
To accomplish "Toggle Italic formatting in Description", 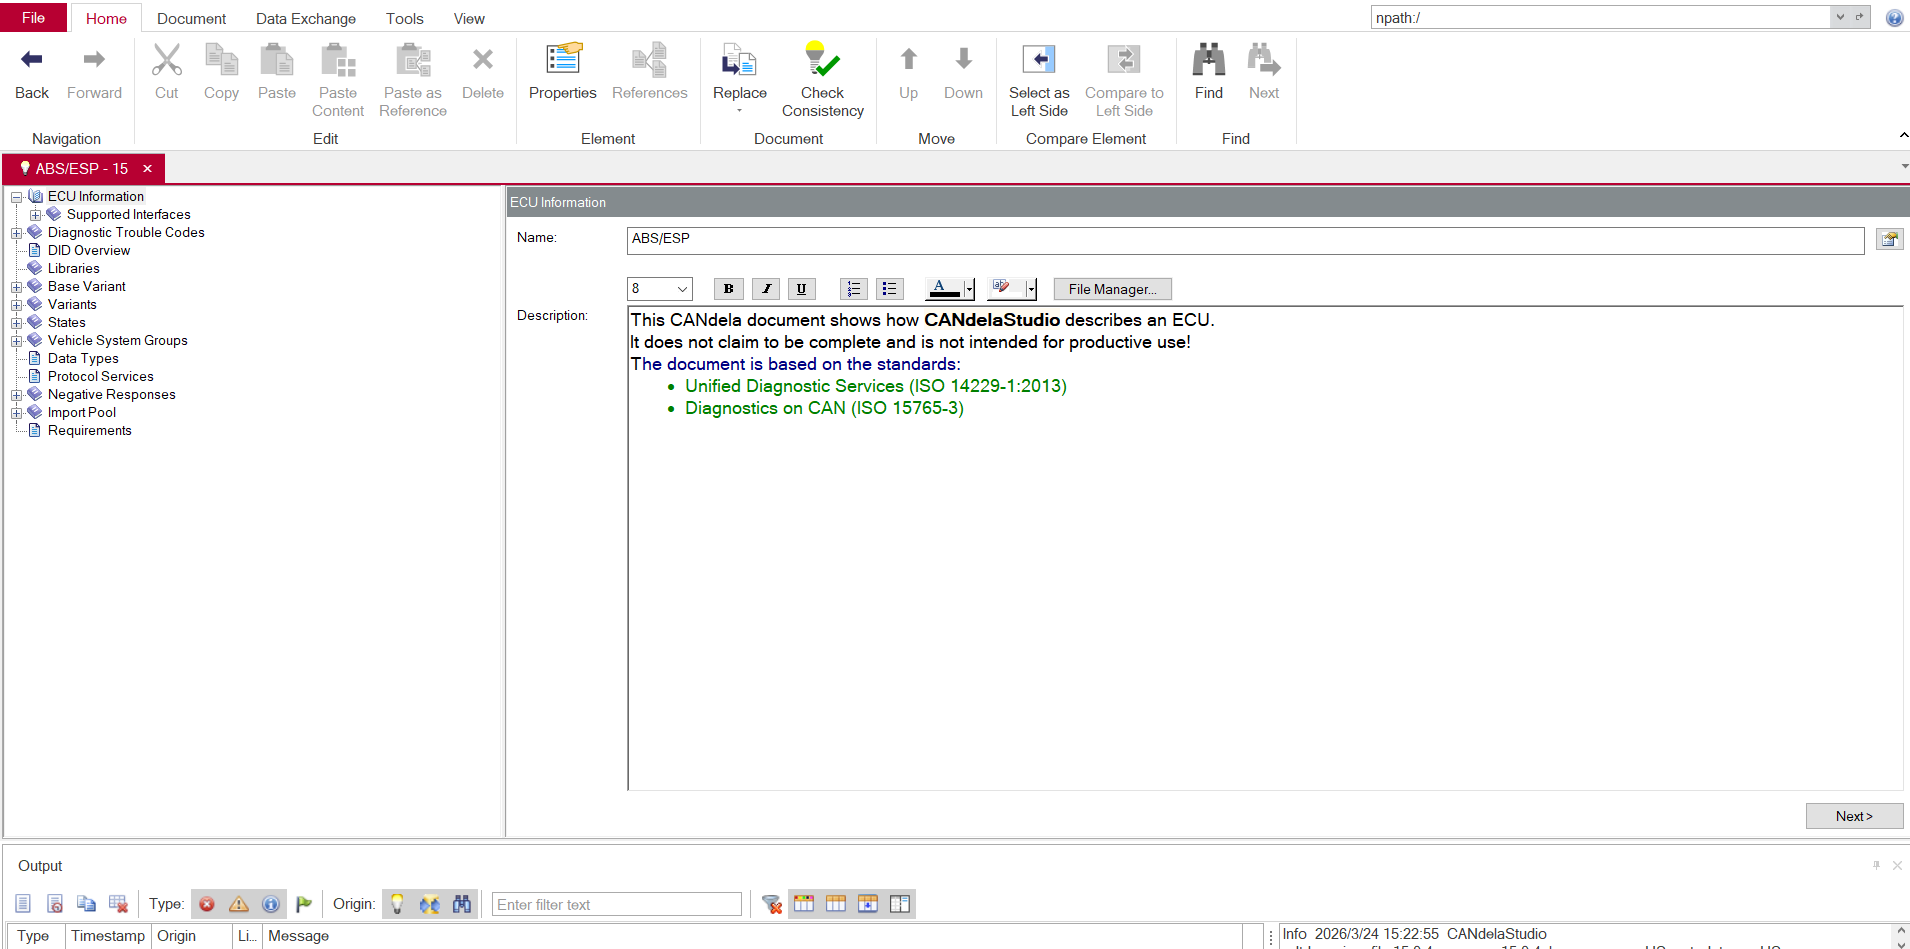I will point(766,289).
